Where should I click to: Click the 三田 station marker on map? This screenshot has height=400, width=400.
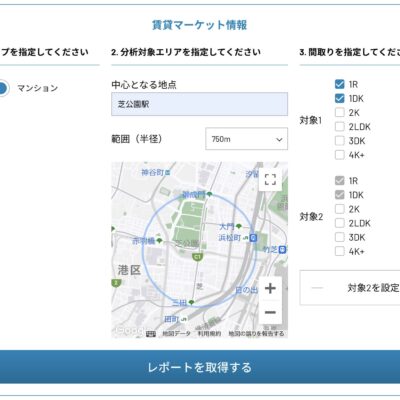coord(191,303)
